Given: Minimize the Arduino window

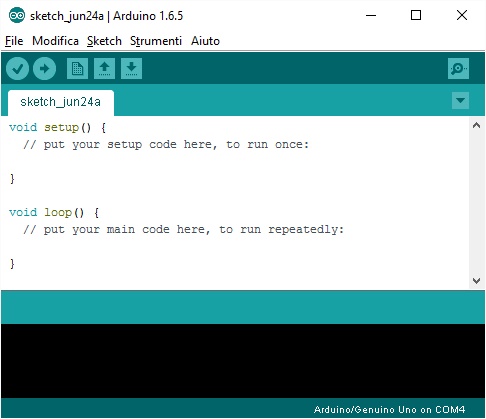Looking at the screenshot, I should point(371,15).
